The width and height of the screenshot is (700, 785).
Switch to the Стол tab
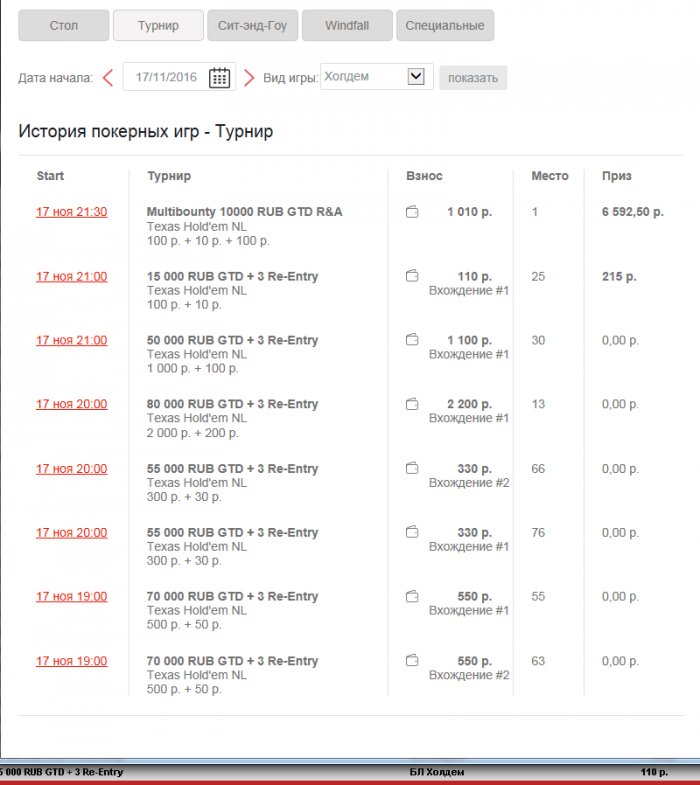(63, 25)
